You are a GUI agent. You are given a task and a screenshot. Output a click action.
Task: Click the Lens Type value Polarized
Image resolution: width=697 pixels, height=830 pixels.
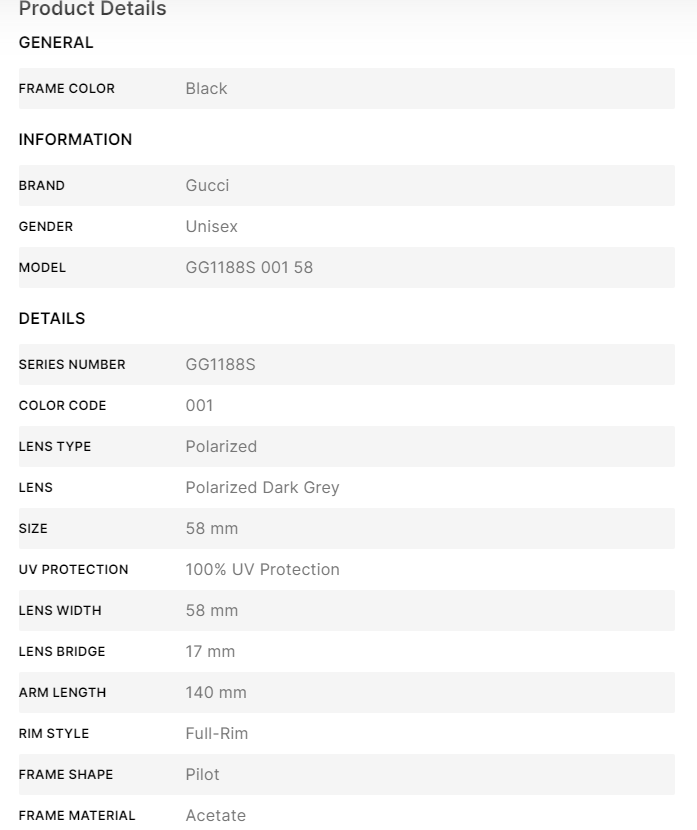[221, 447]
